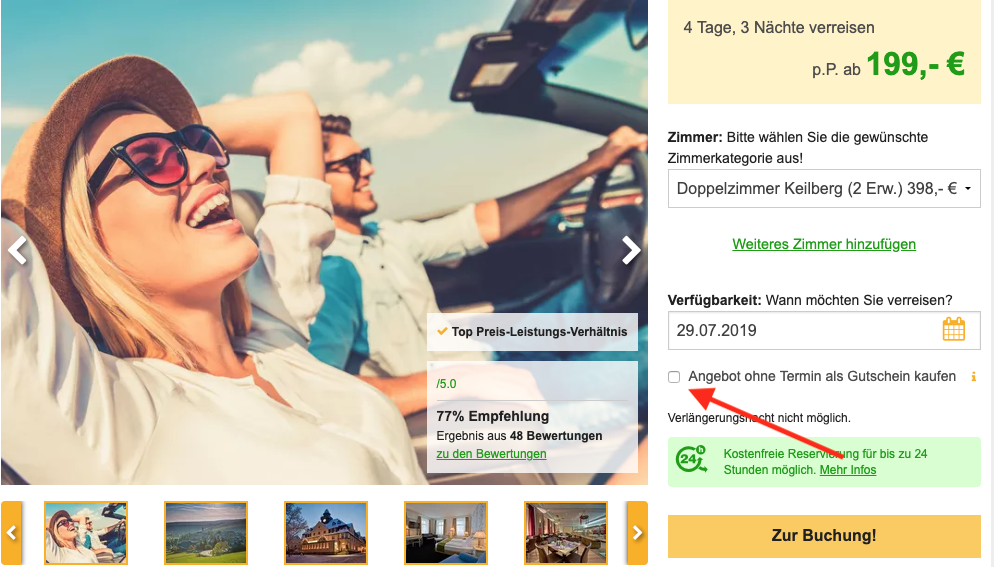Click the 24h free reservation icon
Image resolution: width=994 pixels, height=567 pixels.
(x=692, y=460)
